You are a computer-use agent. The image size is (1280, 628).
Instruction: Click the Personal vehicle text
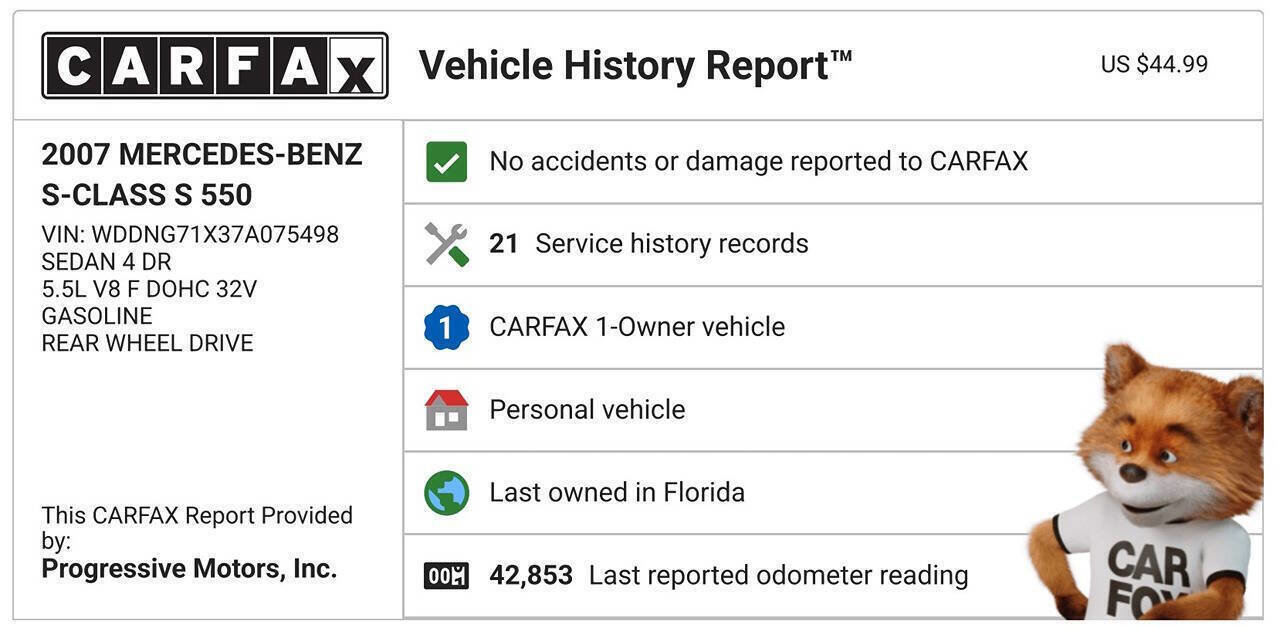pos(587,410)
